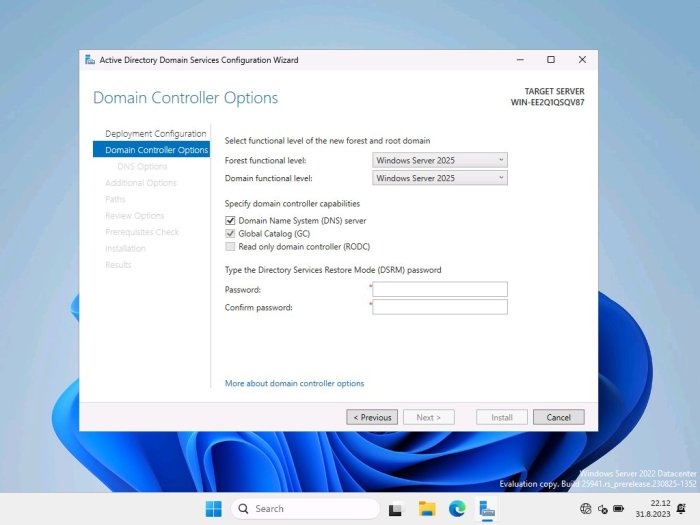Close the wizard window

pos(582,60)
